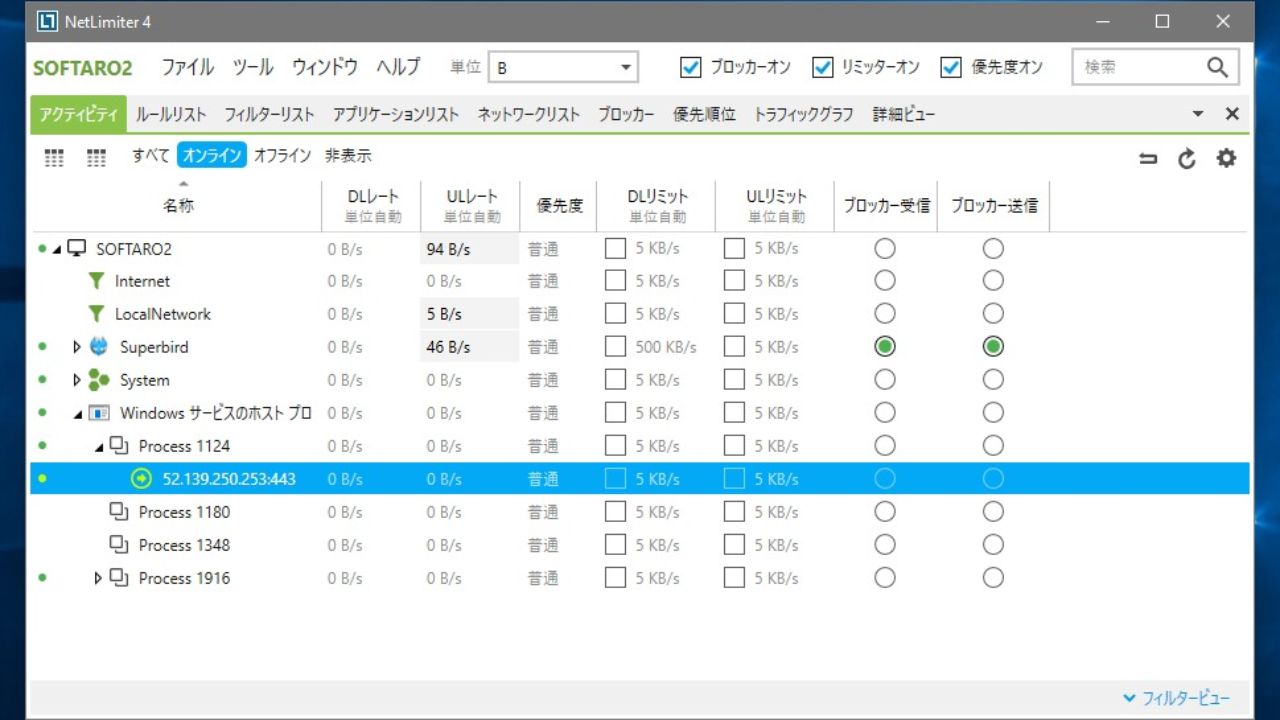
Task: Switch to the ルールリスト tab
Action: coord(171,114)
